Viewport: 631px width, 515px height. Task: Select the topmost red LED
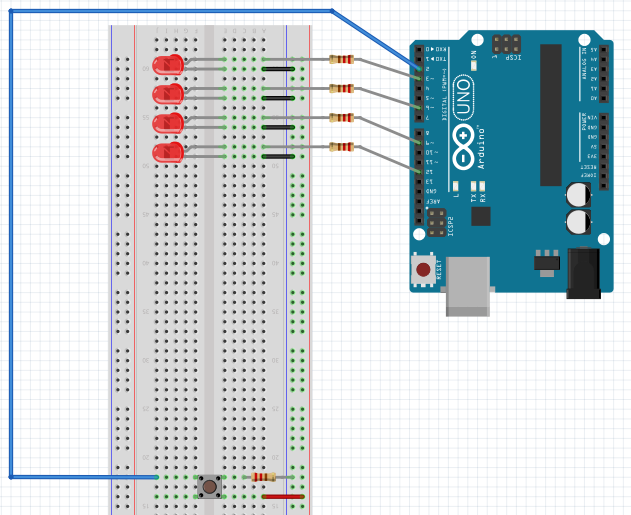click(x=168, y=64)
